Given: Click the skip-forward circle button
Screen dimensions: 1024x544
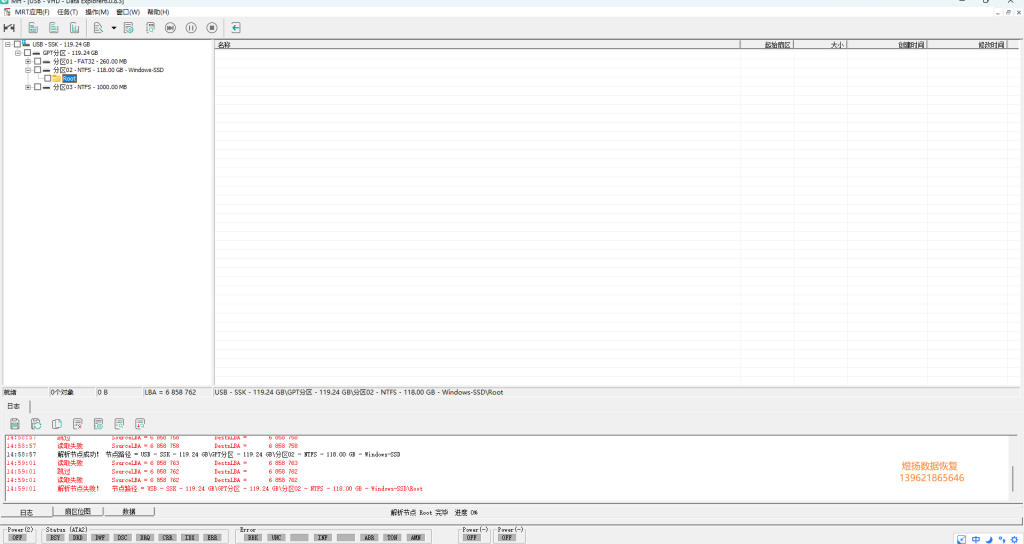Looking at the screenshot, I should (170, 27).
